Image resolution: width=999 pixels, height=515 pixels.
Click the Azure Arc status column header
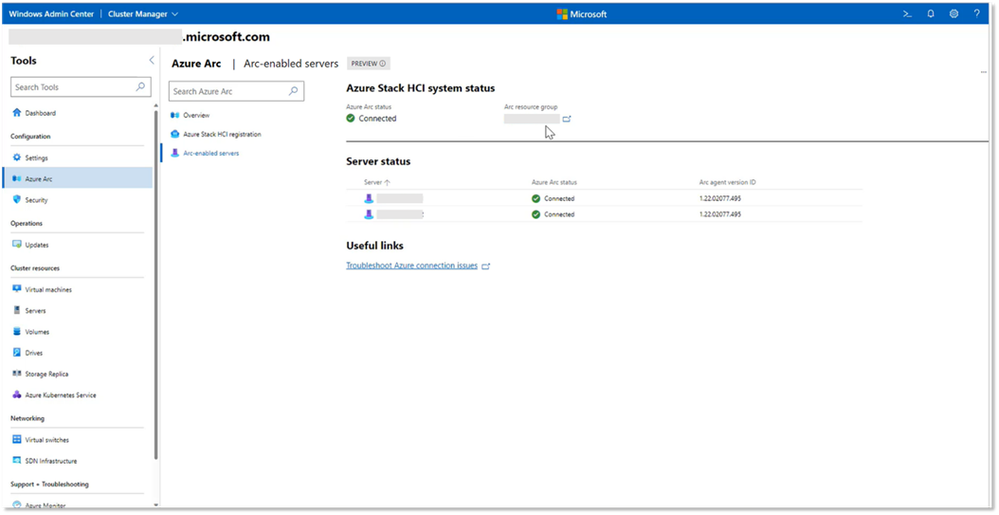(x=554, y=182)
